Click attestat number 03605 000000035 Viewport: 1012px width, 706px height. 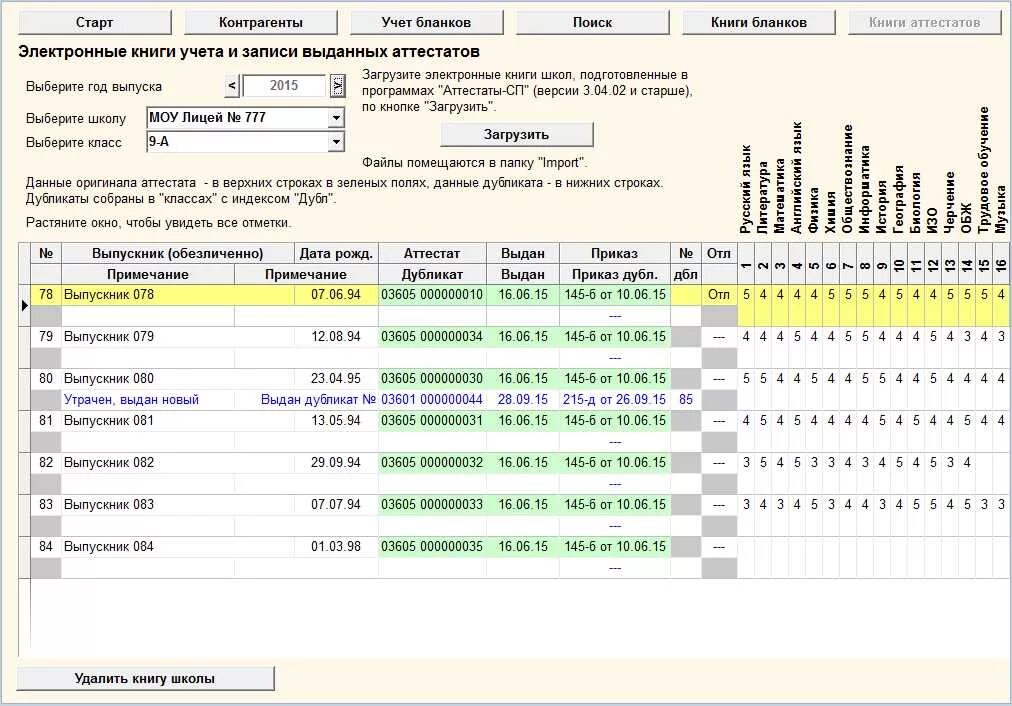pos(432,547)
